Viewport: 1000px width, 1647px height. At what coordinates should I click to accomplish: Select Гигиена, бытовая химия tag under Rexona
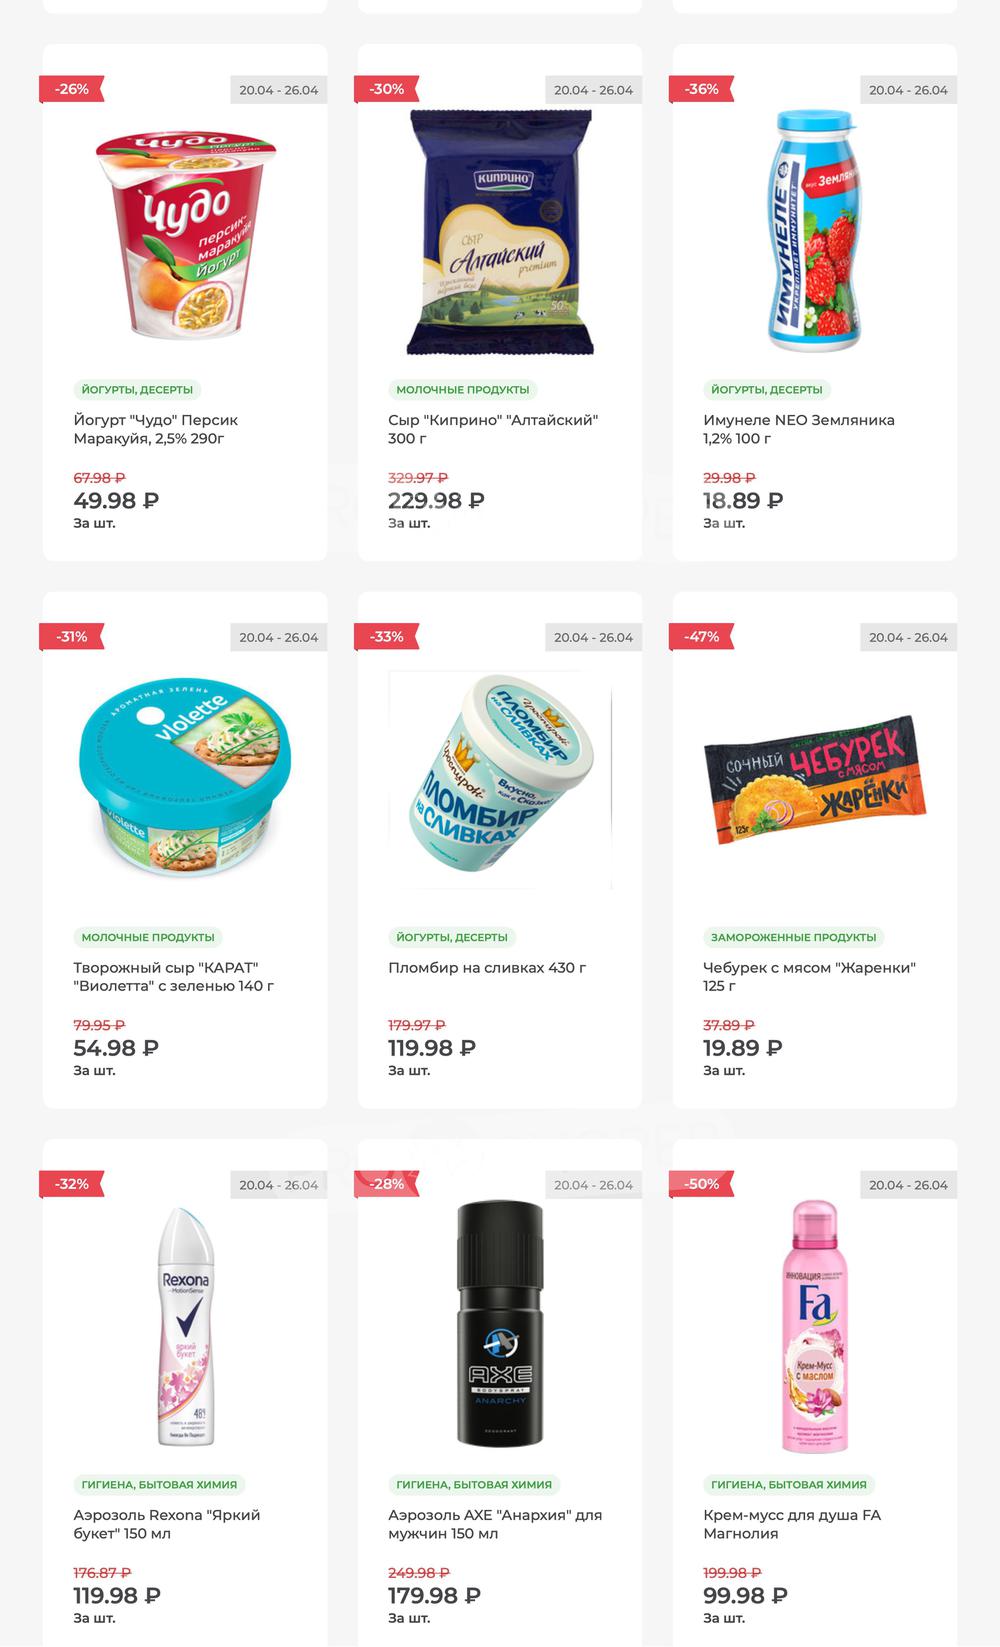coord(159,1485)
